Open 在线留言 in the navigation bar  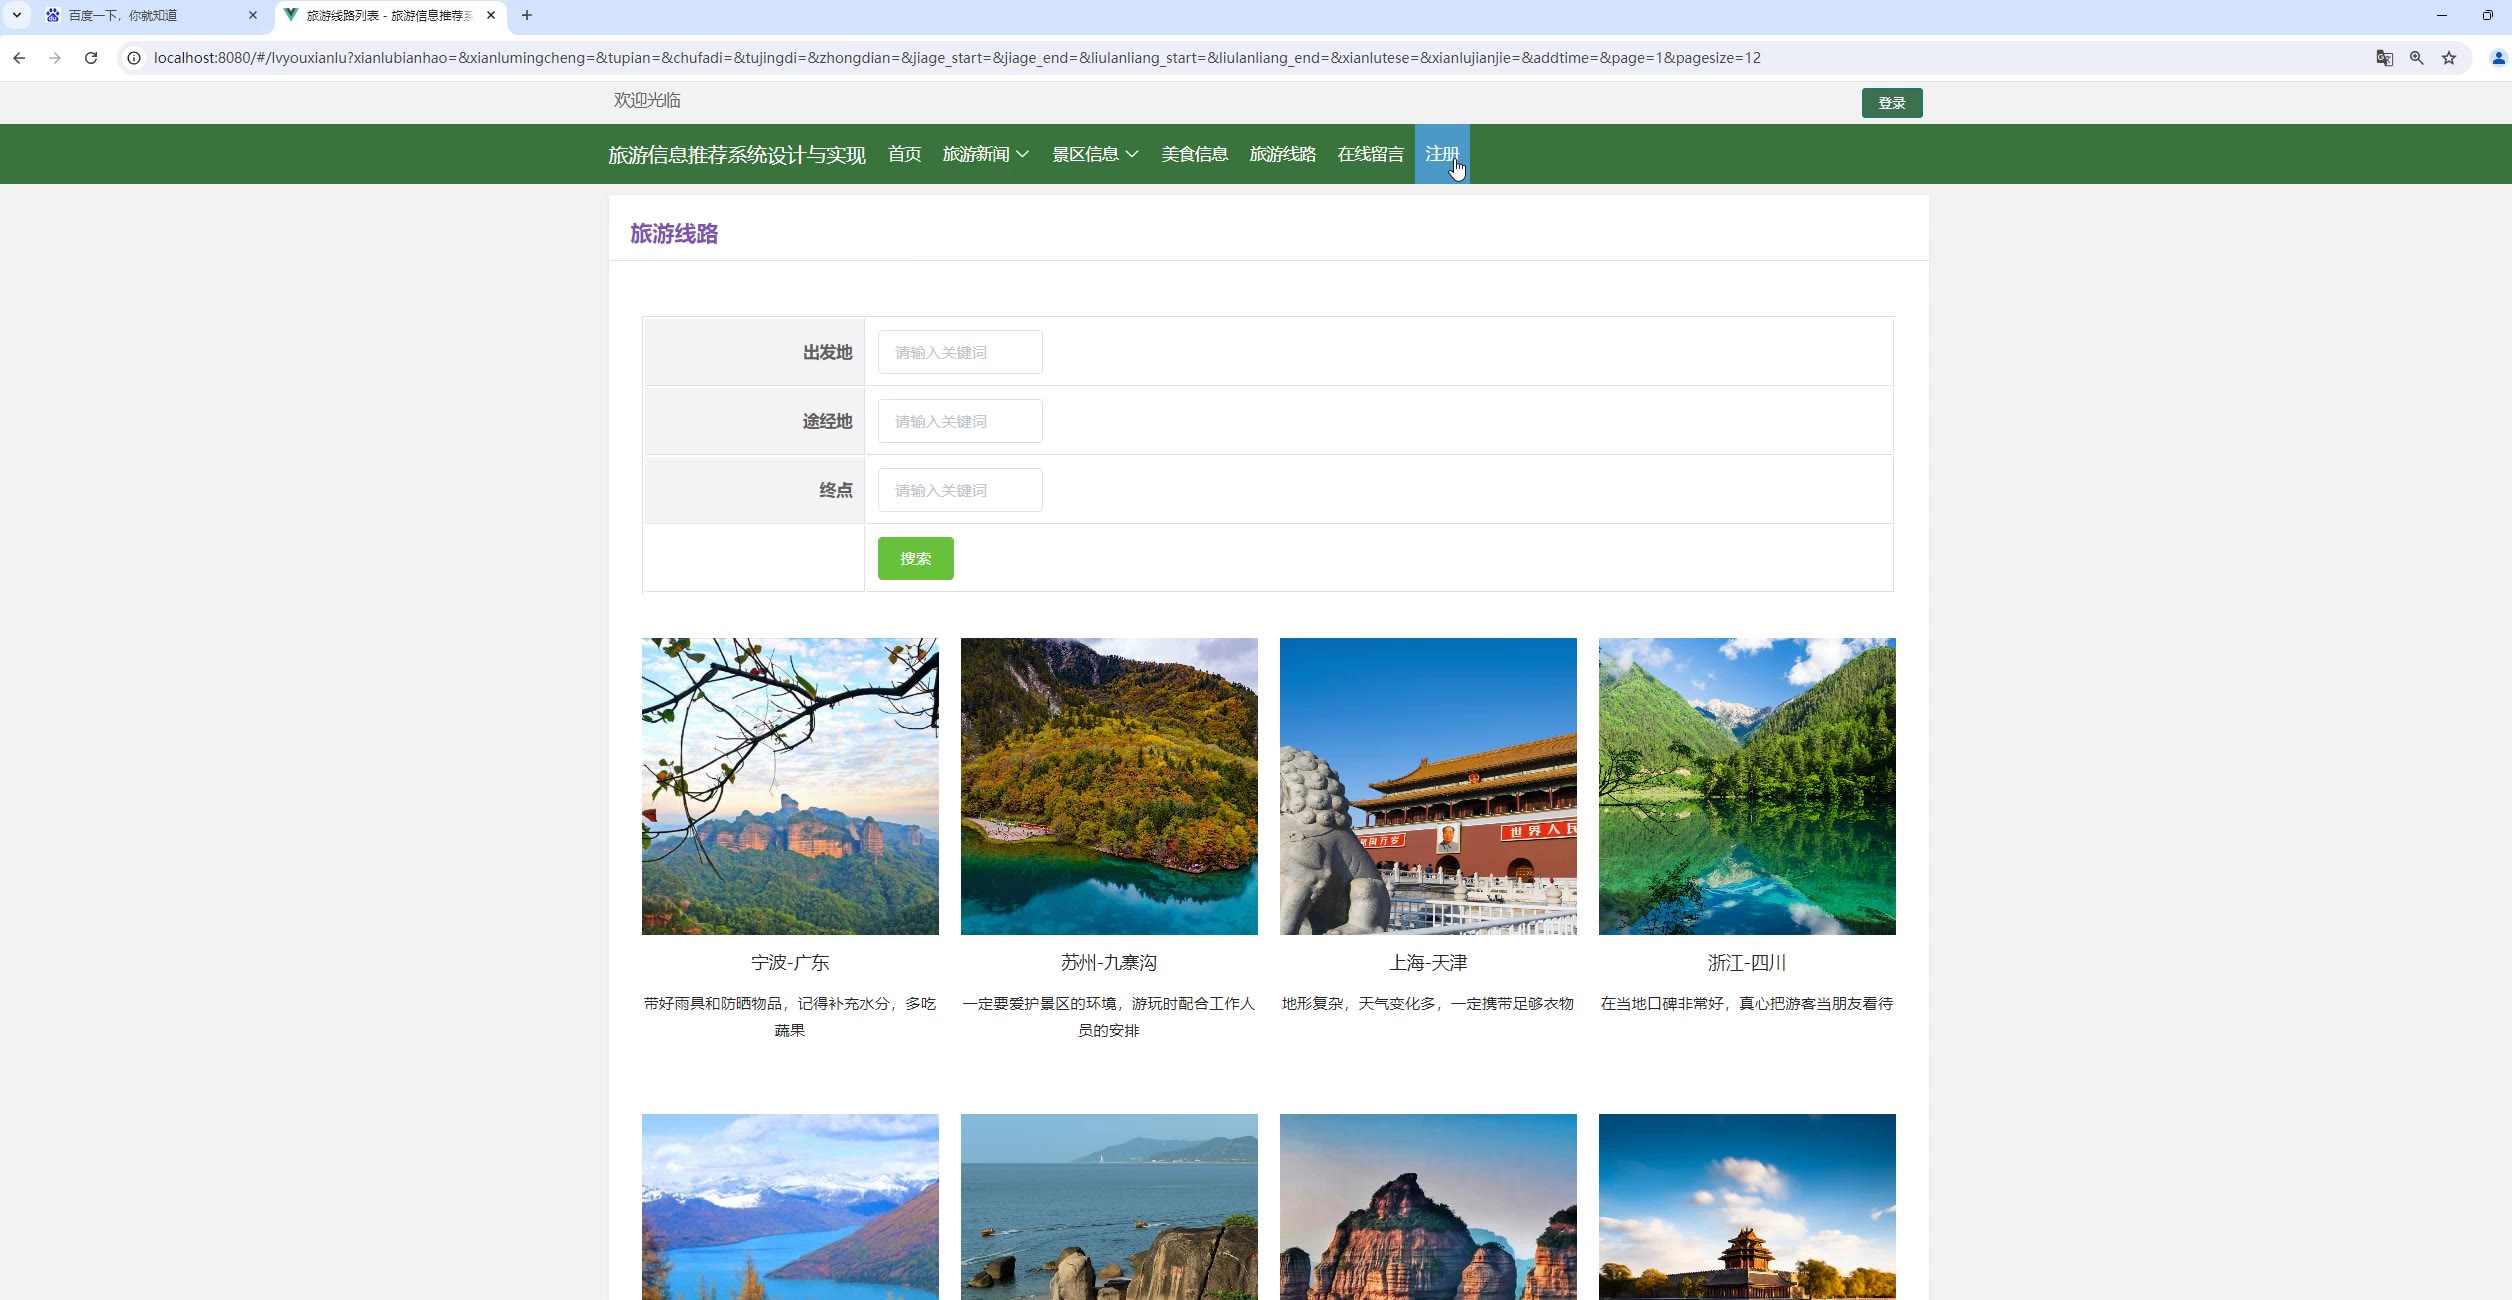[x=1370, y=154]
